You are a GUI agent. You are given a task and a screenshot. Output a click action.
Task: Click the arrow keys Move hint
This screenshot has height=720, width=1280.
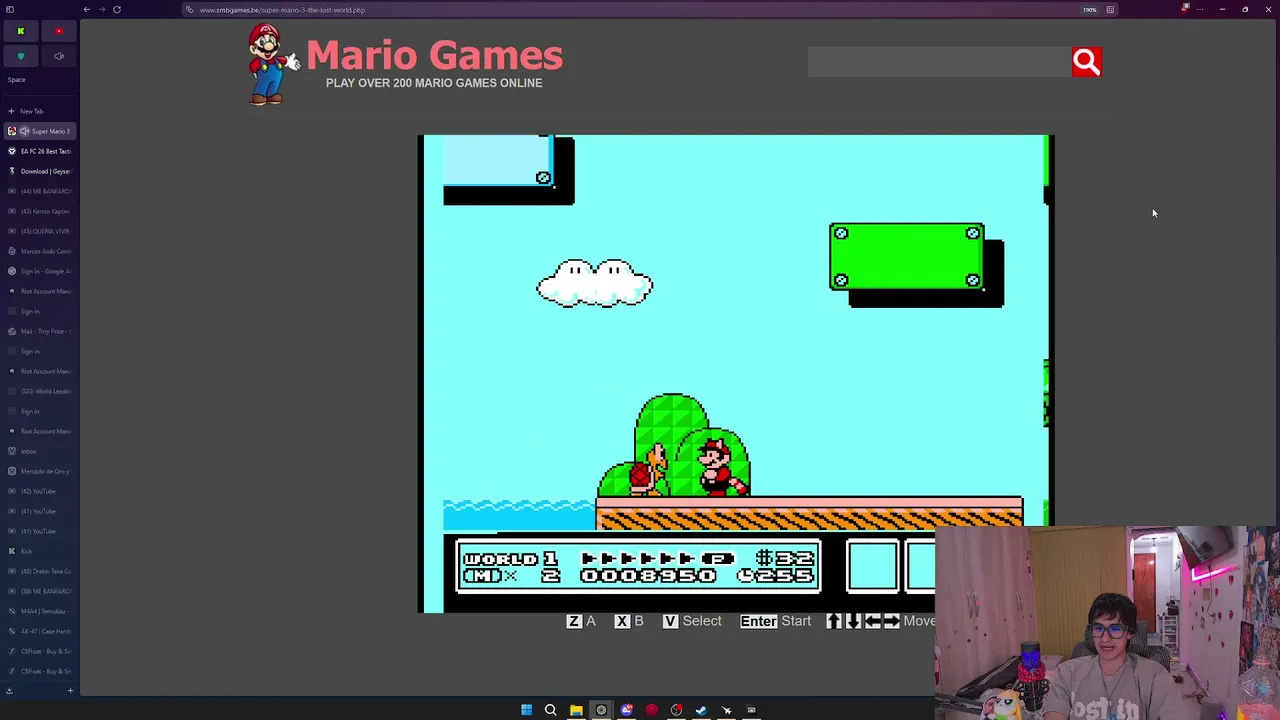pos(880,621)
